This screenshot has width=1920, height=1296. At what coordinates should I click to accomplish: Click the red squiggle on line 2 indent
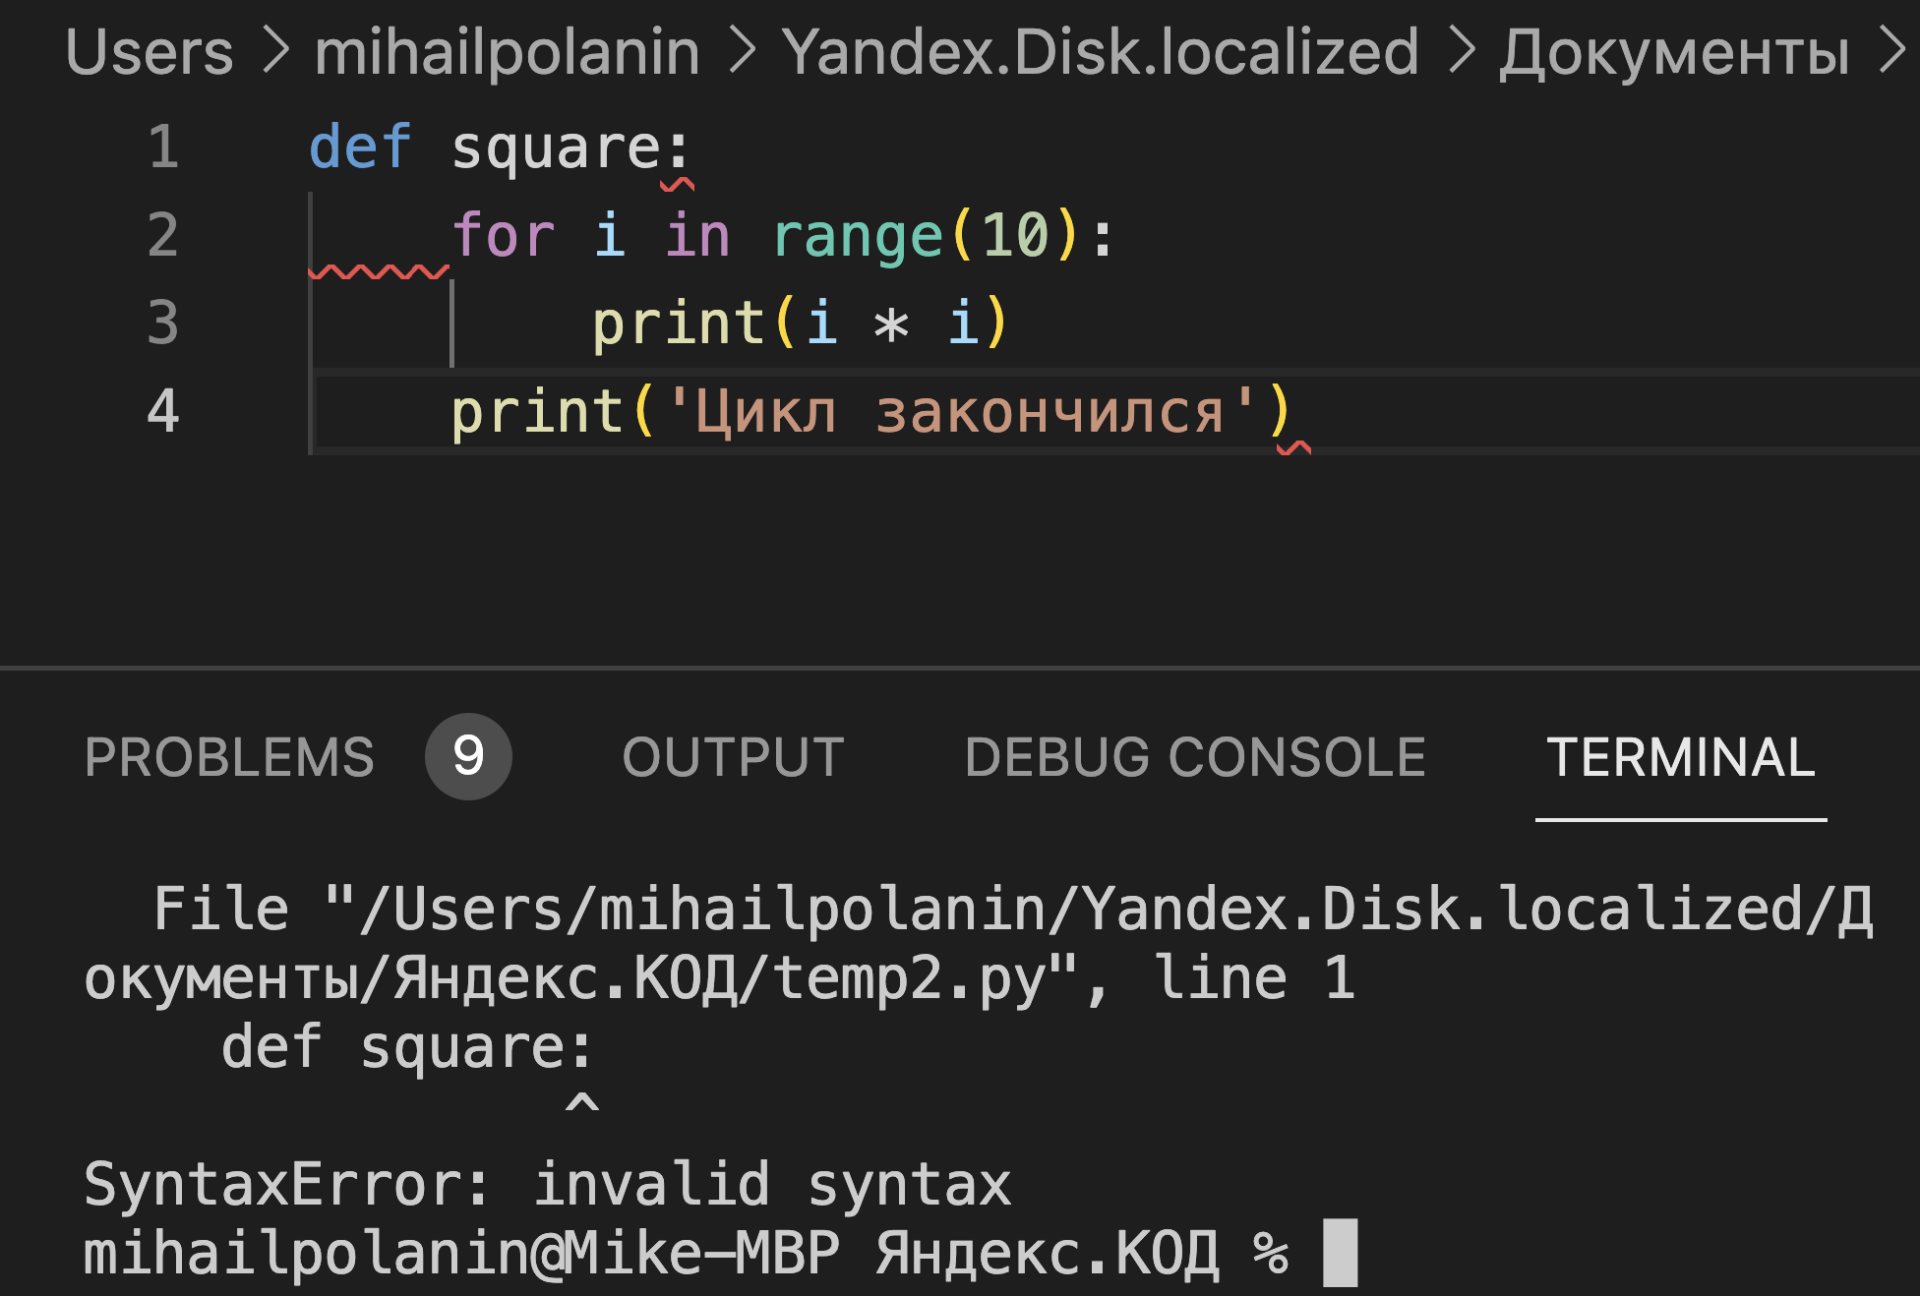tap(380, 270)
